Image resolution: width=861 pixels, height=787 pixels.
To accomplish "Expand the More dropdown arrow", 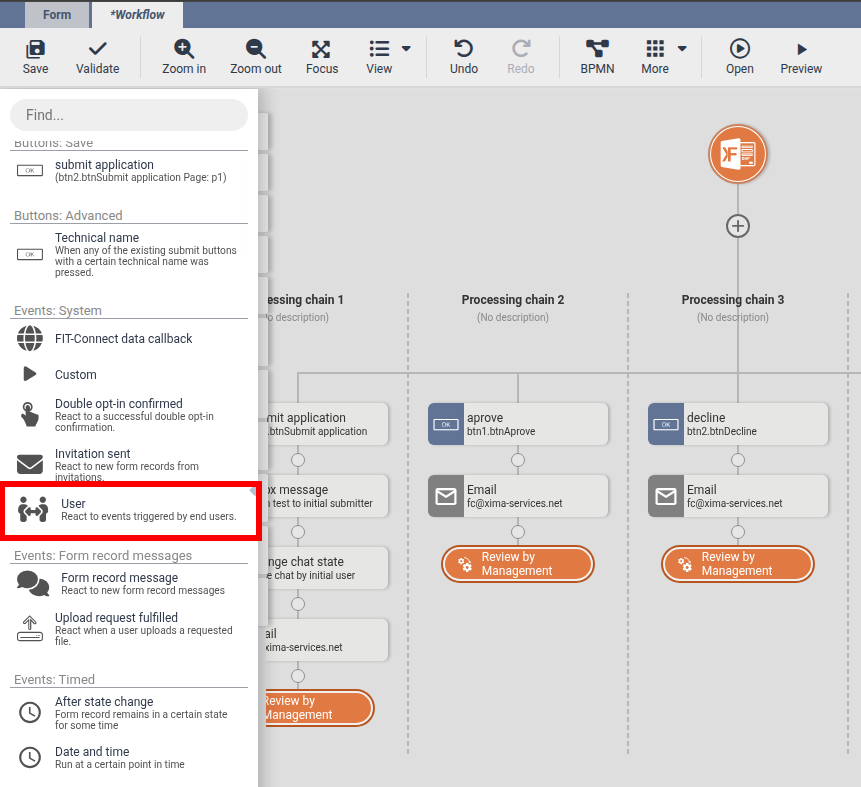I will click(x=682, y=49).
